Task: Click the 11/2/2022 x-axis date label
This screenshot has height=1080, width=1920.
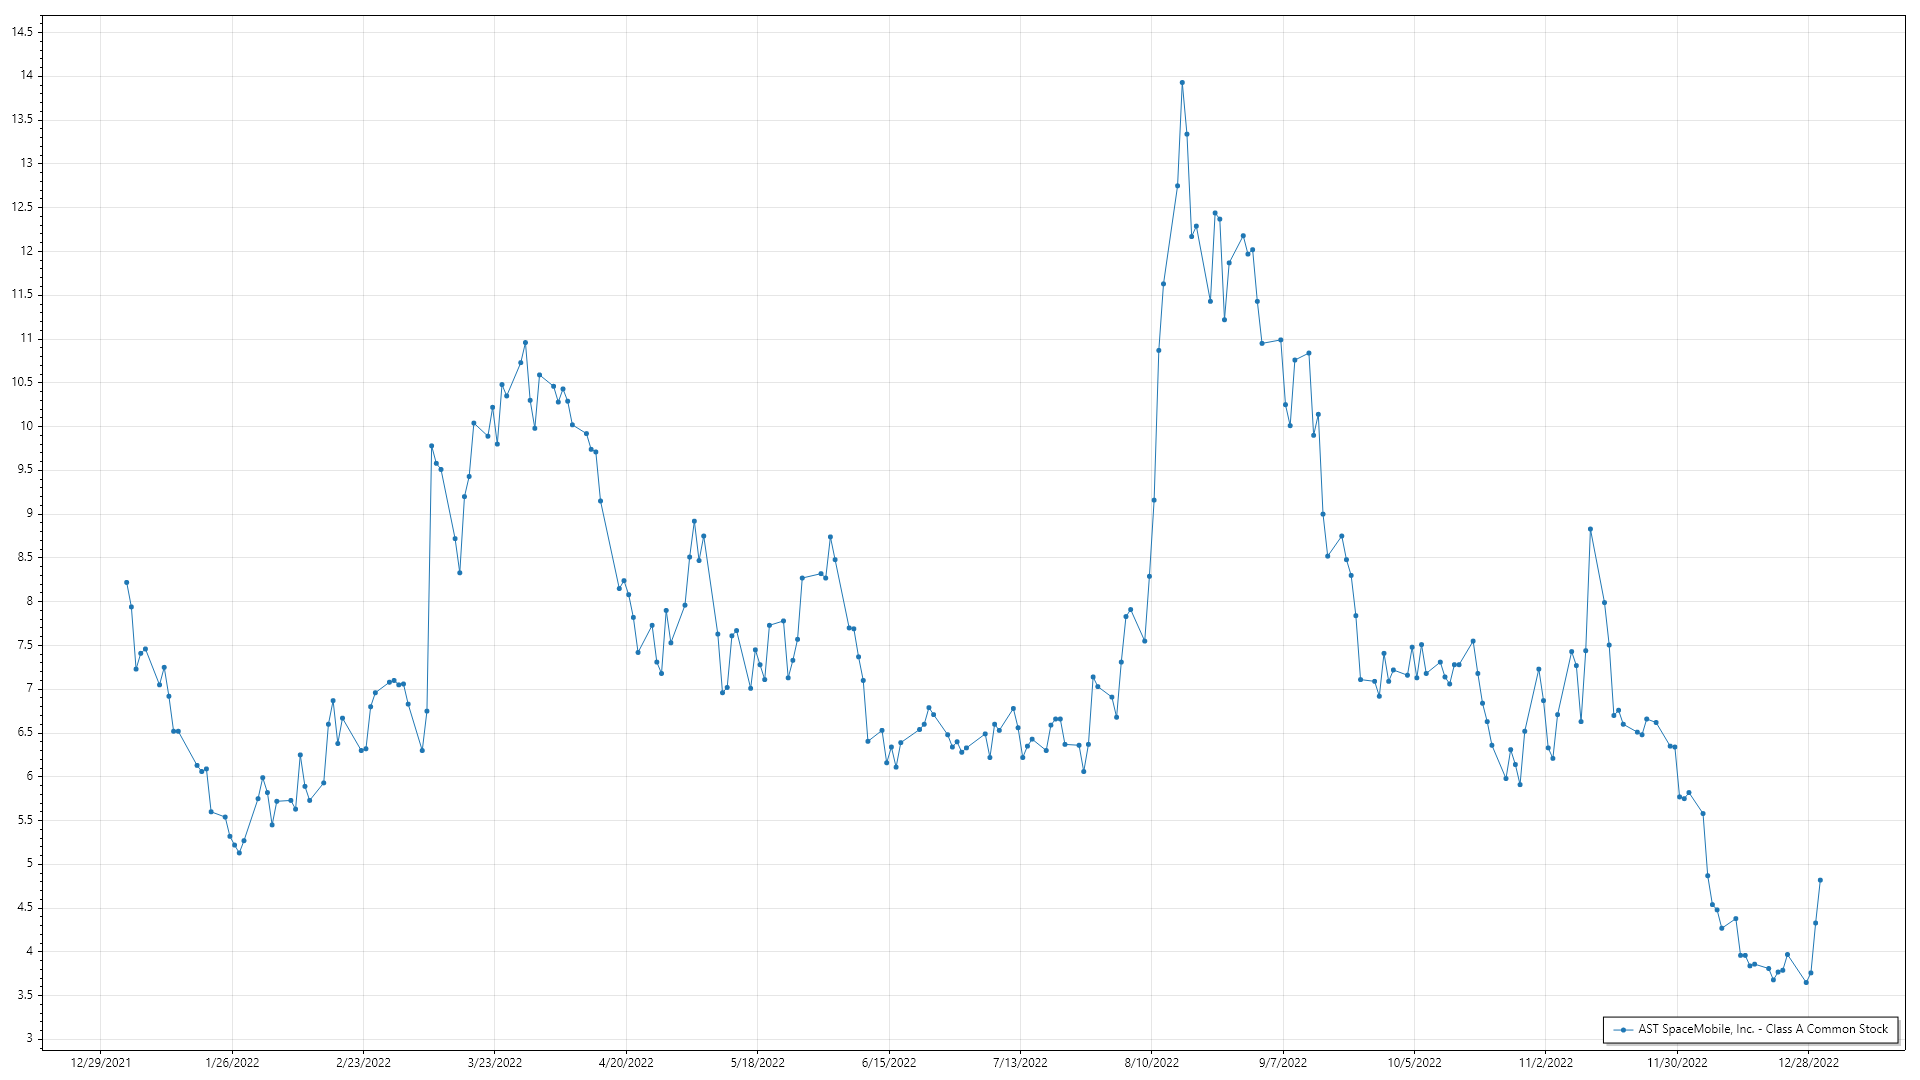Action: (x=1545, y=1062)
